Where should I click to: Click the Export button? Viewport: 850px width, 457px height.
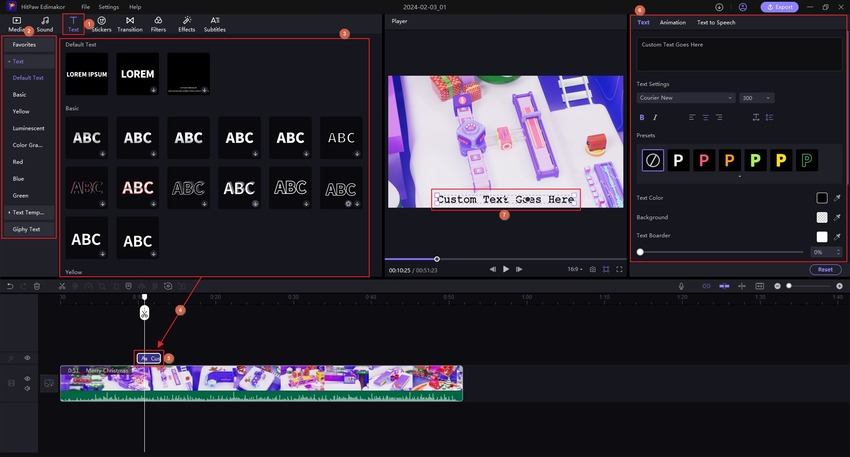[x=779, y=7]
